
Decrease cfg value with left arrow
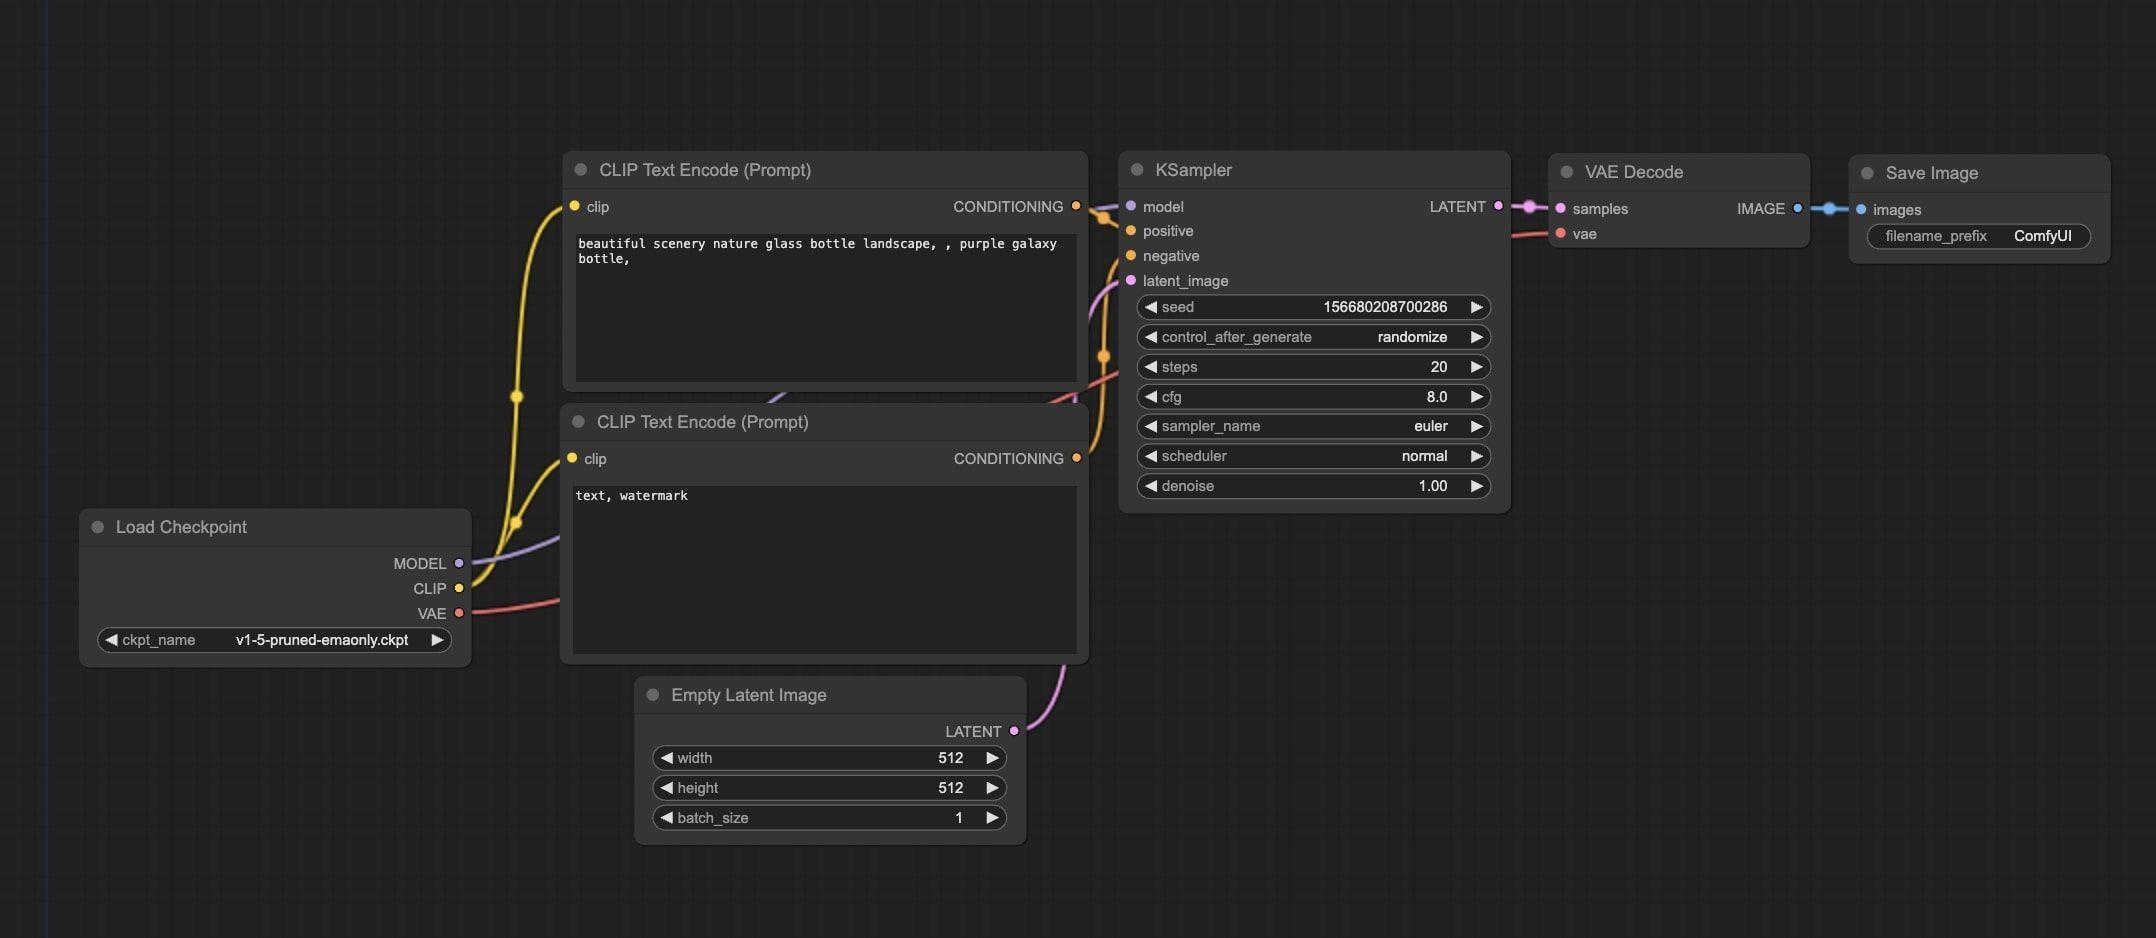[1151, 397]
